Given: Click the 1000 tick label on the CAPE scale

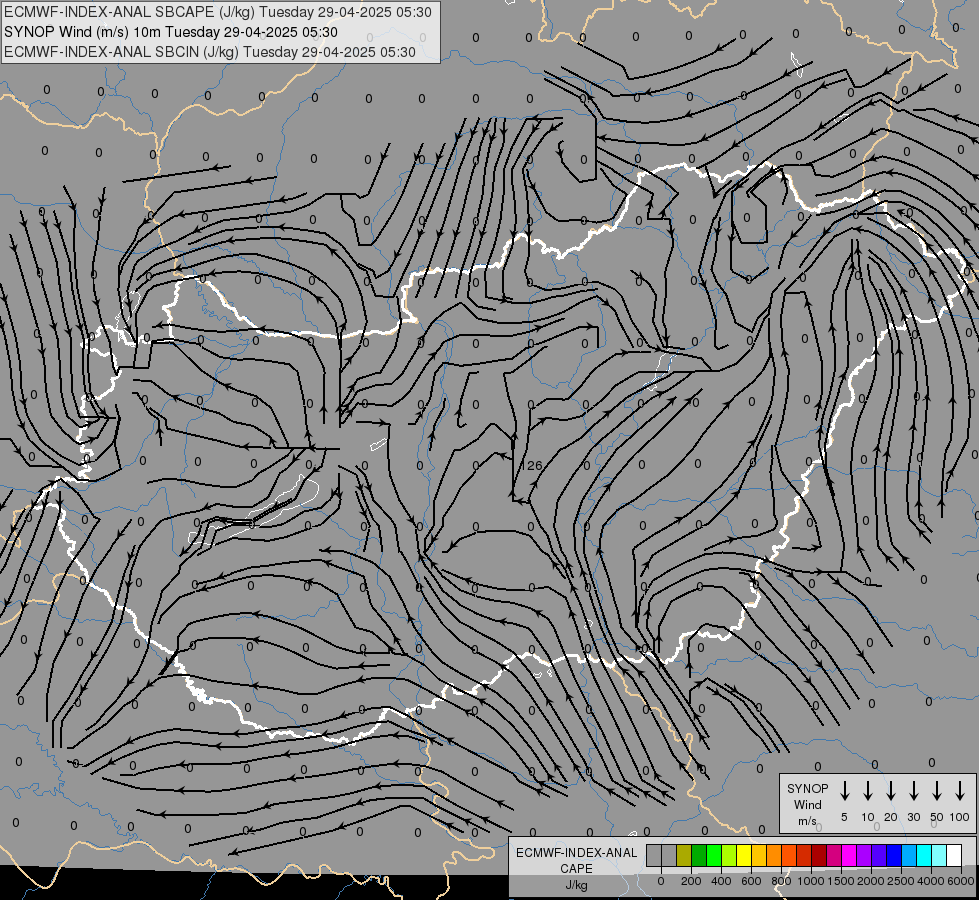Looking at the screenshot, I should point(811,881).
